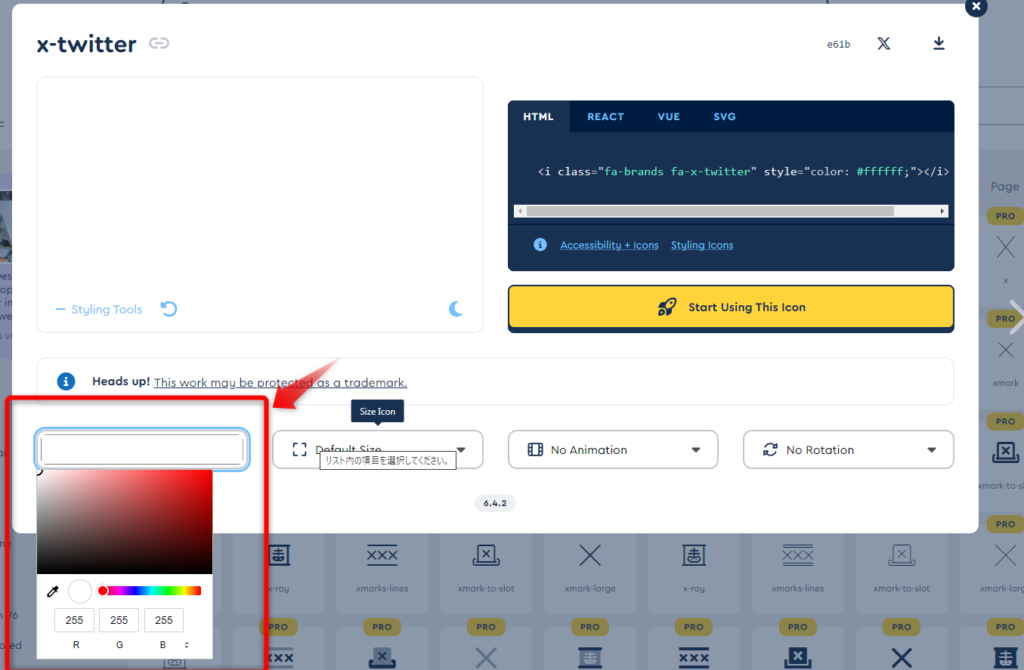Download the x-twitter icon file
Screen dimensions: 1024x670
coord(938,44)
